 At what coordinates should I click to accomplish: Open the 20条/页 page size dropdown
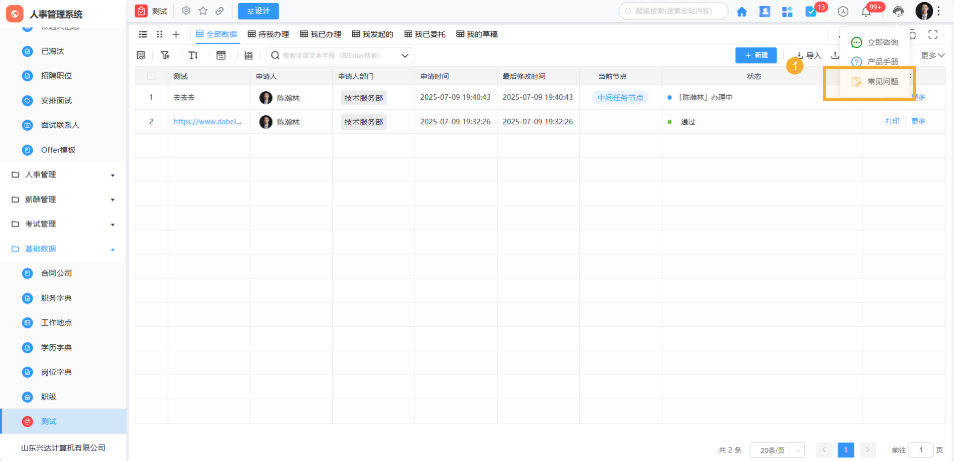(777, 450)
